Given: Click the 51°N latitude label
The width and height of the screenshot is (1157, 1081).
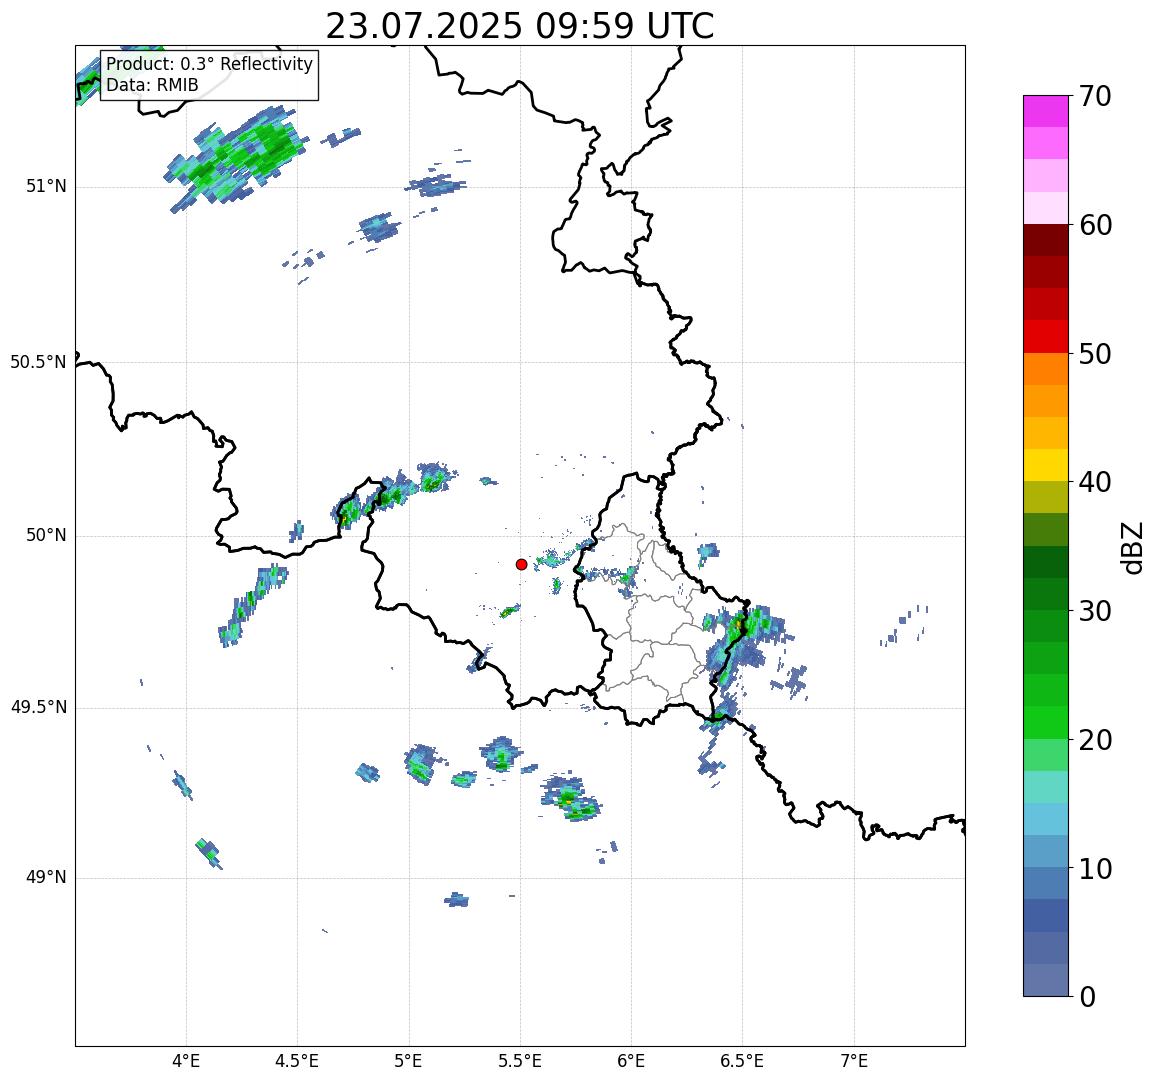Looking at the screenshot, I should point(46,187).
